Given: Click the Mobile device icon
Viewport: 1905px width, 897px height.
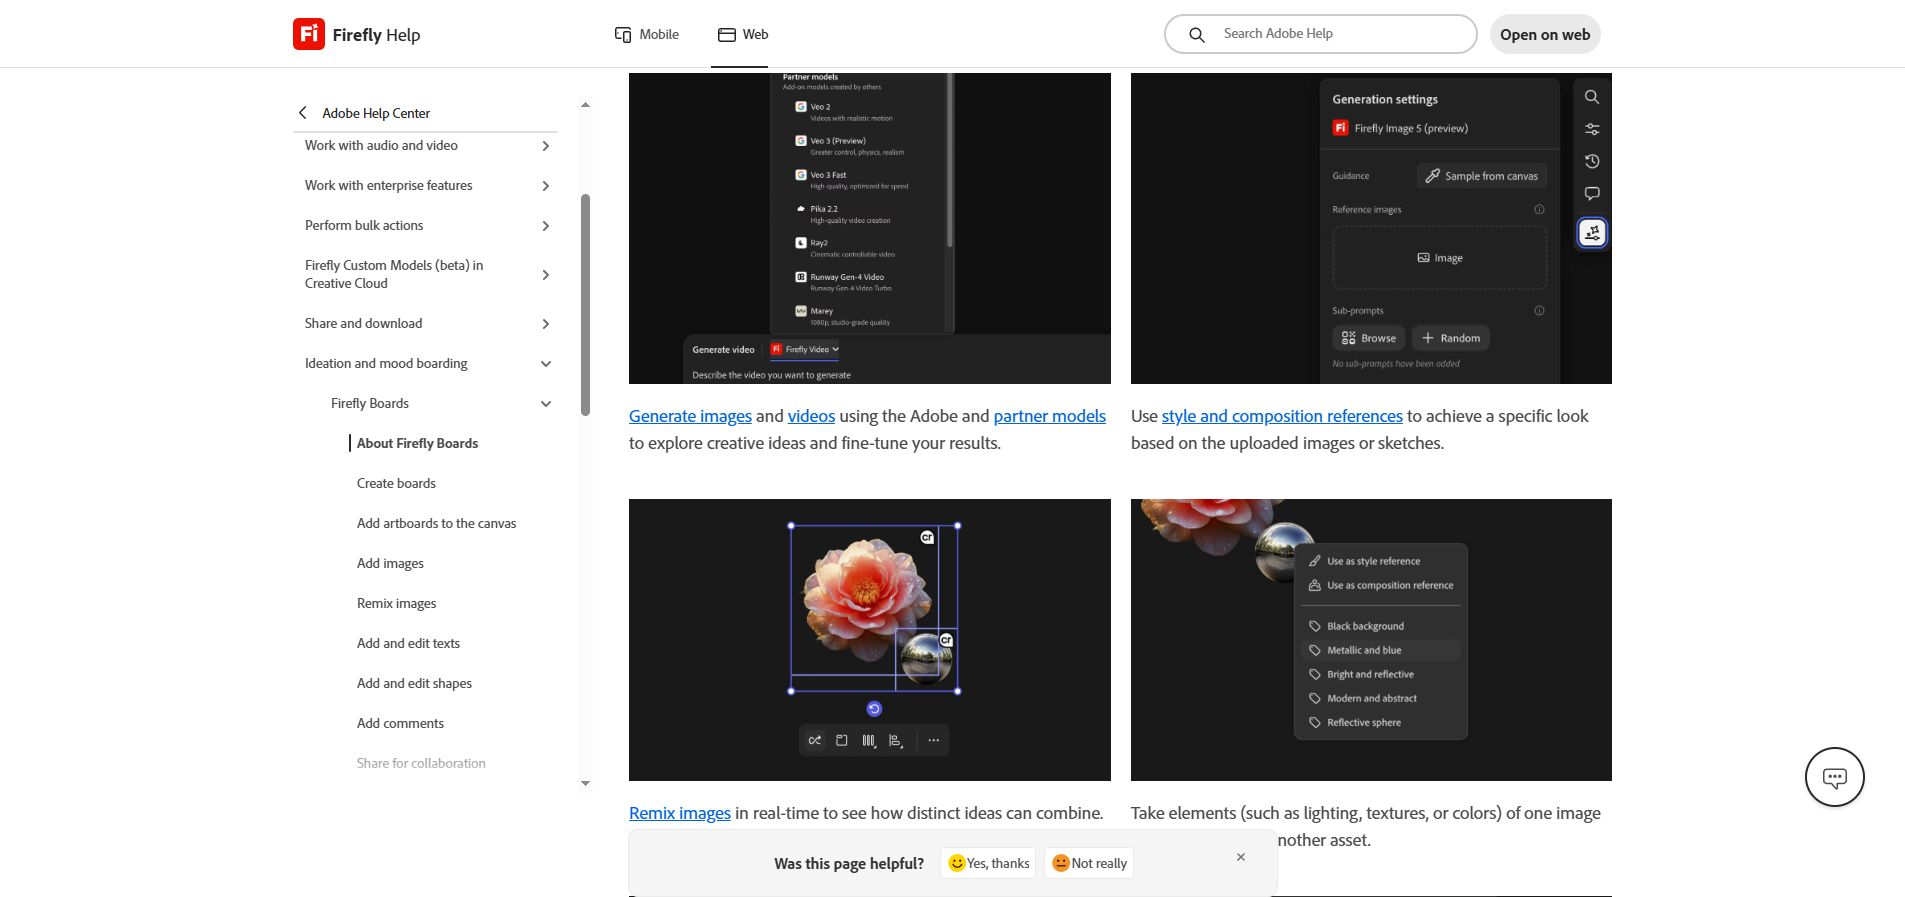Looking at the screenshot, I should point(622,34).
